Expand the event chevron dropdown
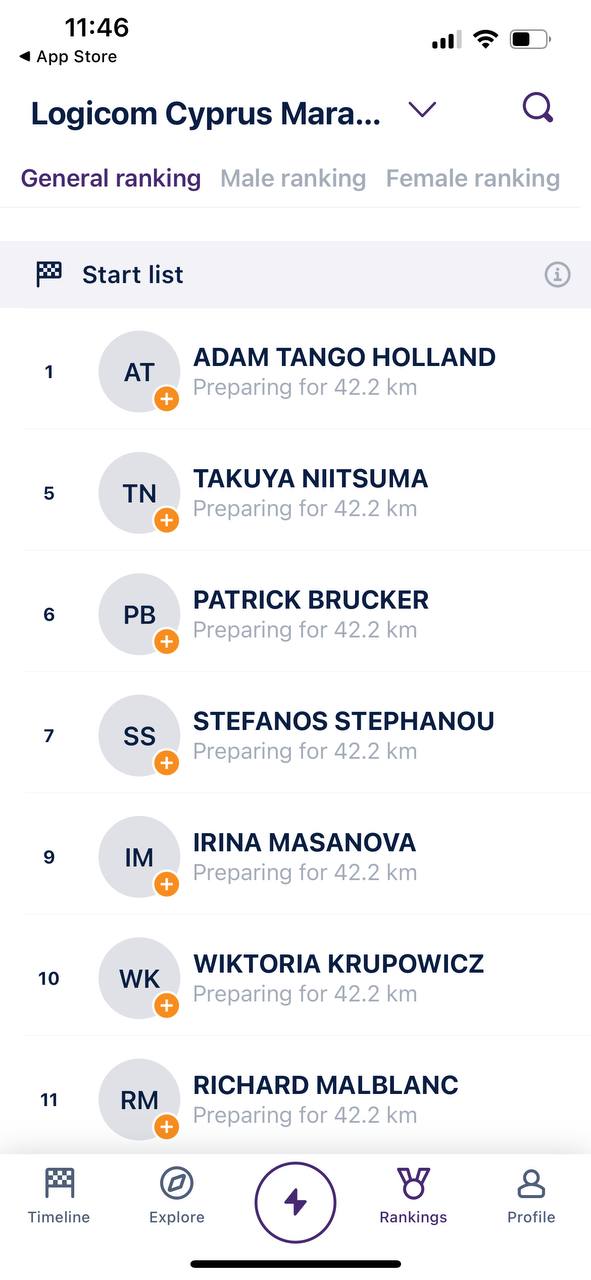Screen dimensions: 591x1280 click(x=423, y=110)
